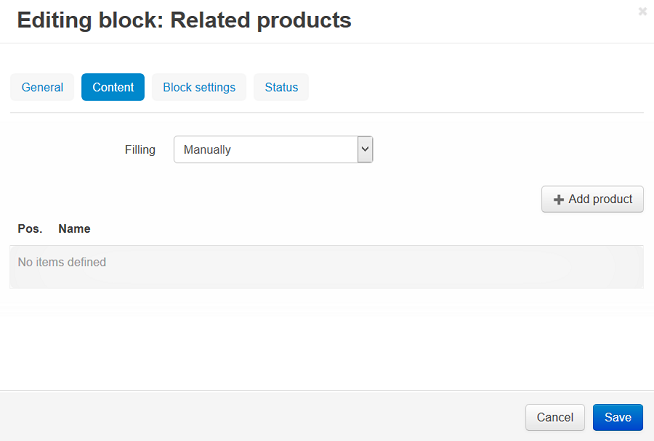Viewport: 654px width, 441px height.
Task: Click the Filling field label
Action: [x=140, y=149]
